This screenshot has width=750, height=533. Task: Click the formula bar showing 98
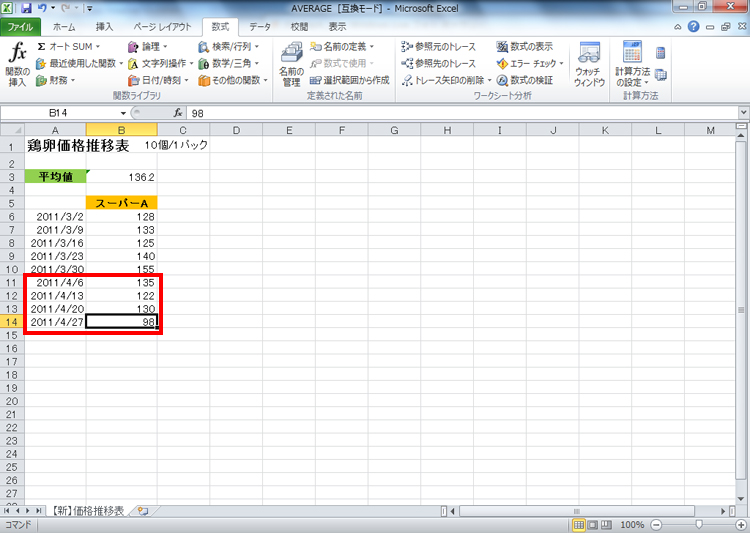462,113
